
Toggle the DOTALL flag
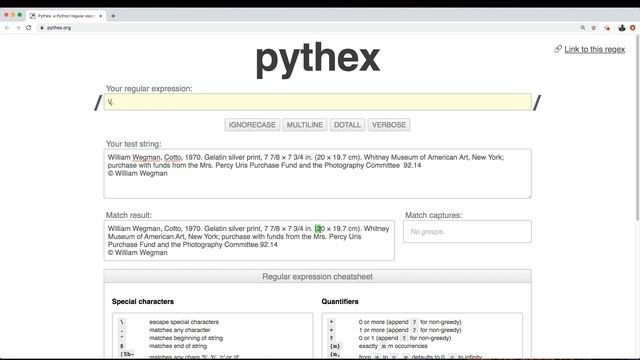click(x=347, y=125)
